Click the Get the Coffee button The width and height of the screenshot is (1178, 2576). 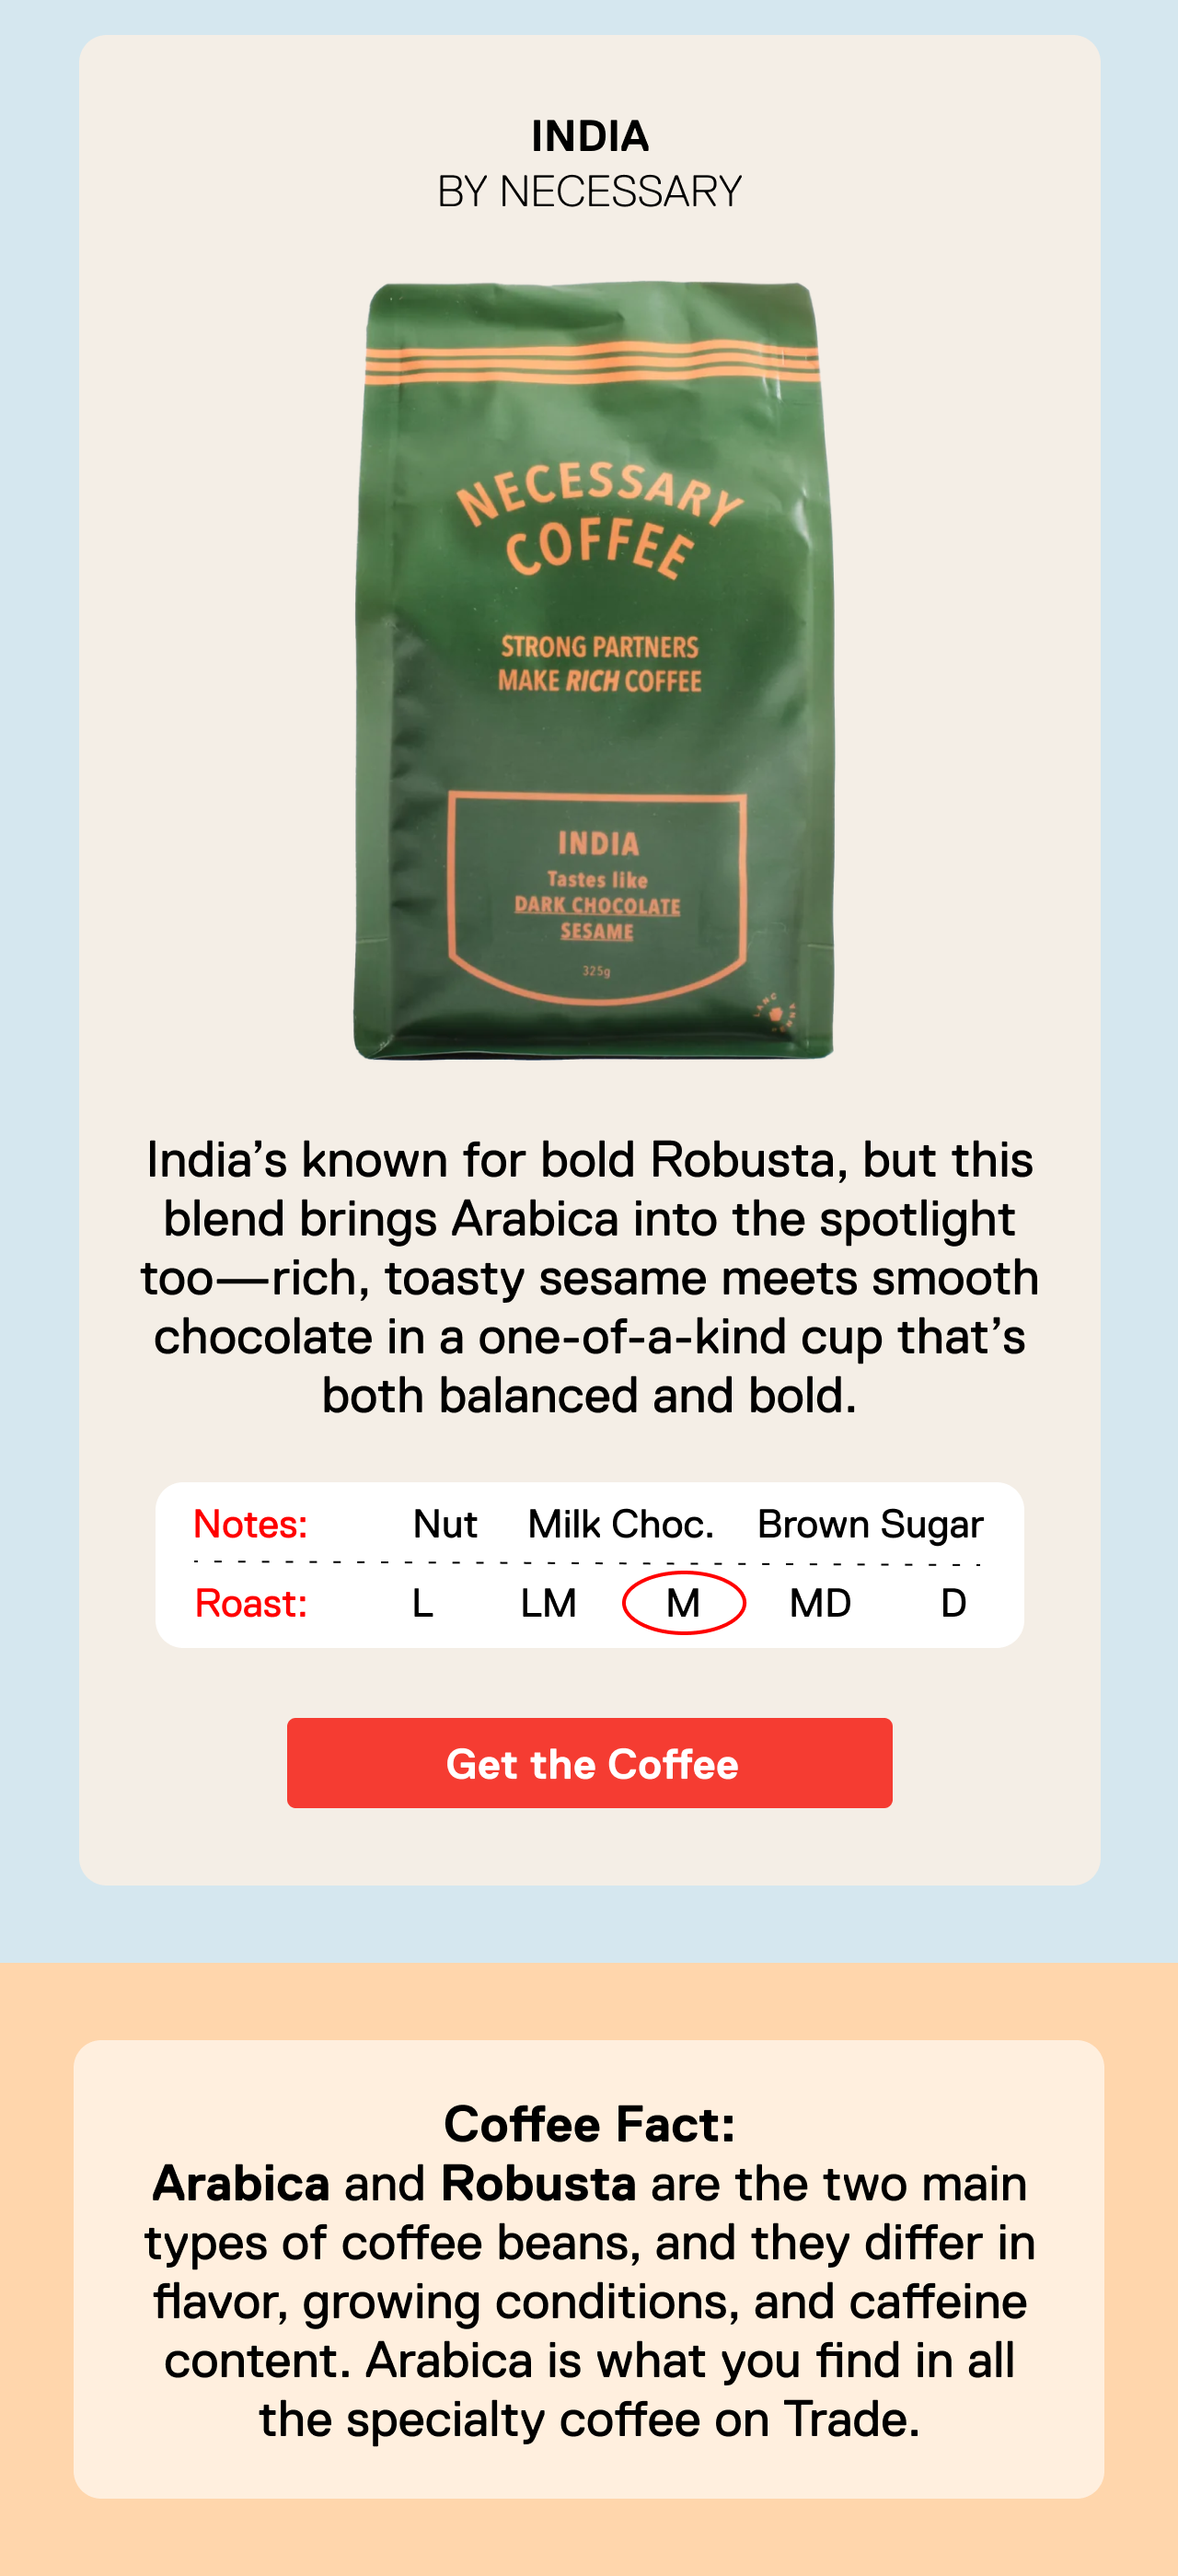pyautogui.click(x=589, y=1763)
